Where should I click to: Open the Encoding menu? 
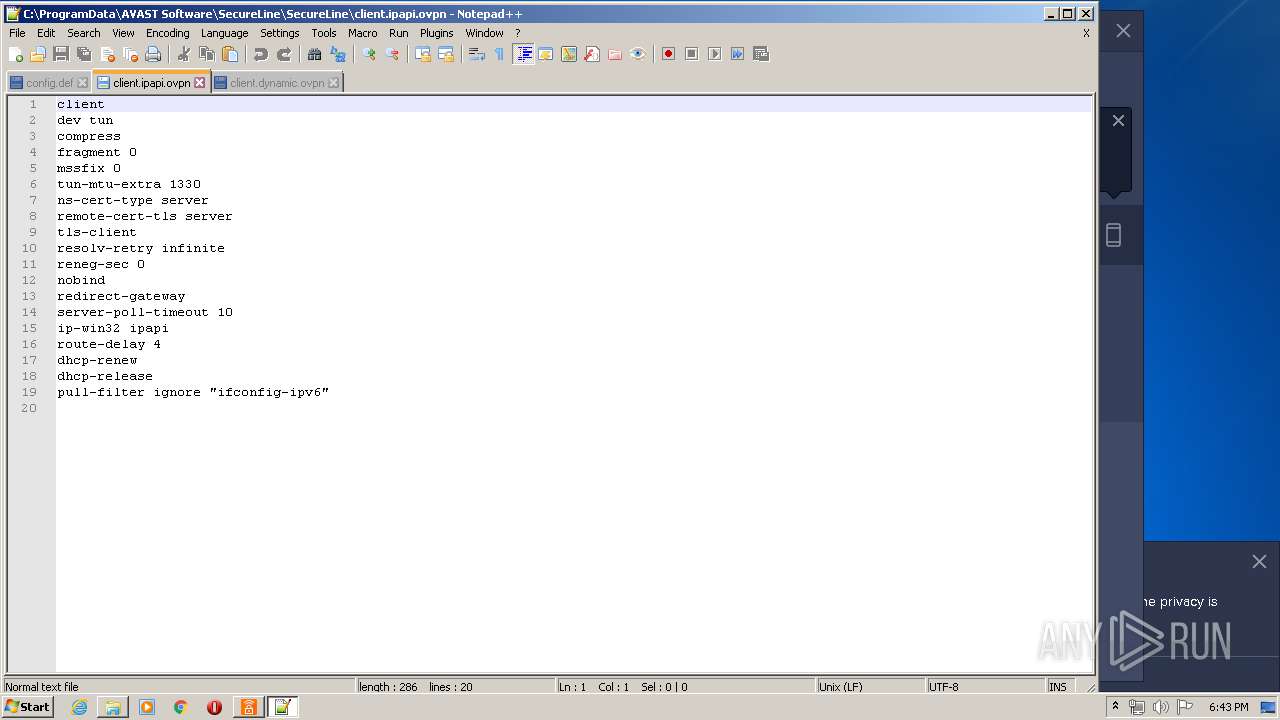tap(167, 33)
